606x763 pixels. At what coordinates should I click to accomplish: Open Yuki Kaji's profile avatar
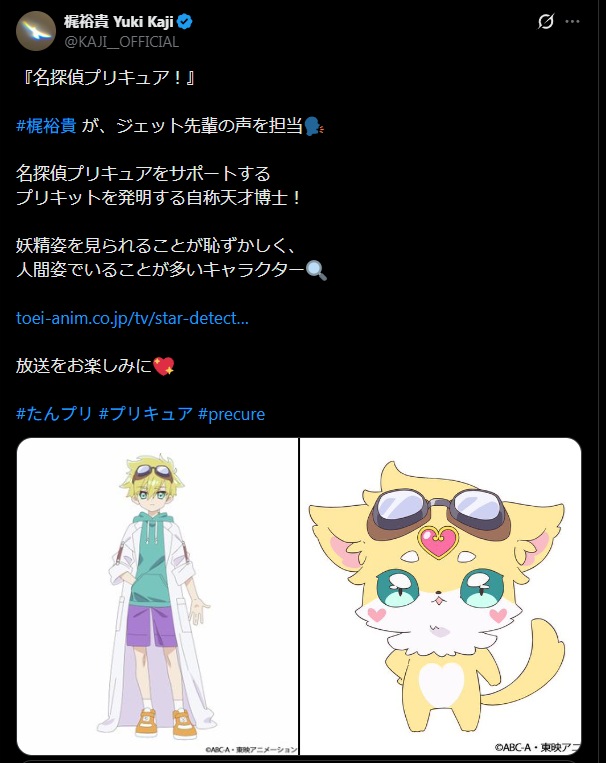point(36,31)
